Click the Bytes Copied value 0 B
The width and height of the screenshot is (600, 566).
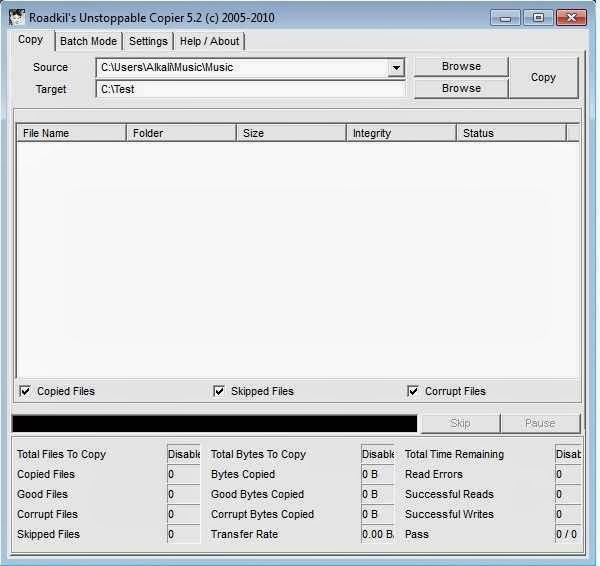coord(378,474)
